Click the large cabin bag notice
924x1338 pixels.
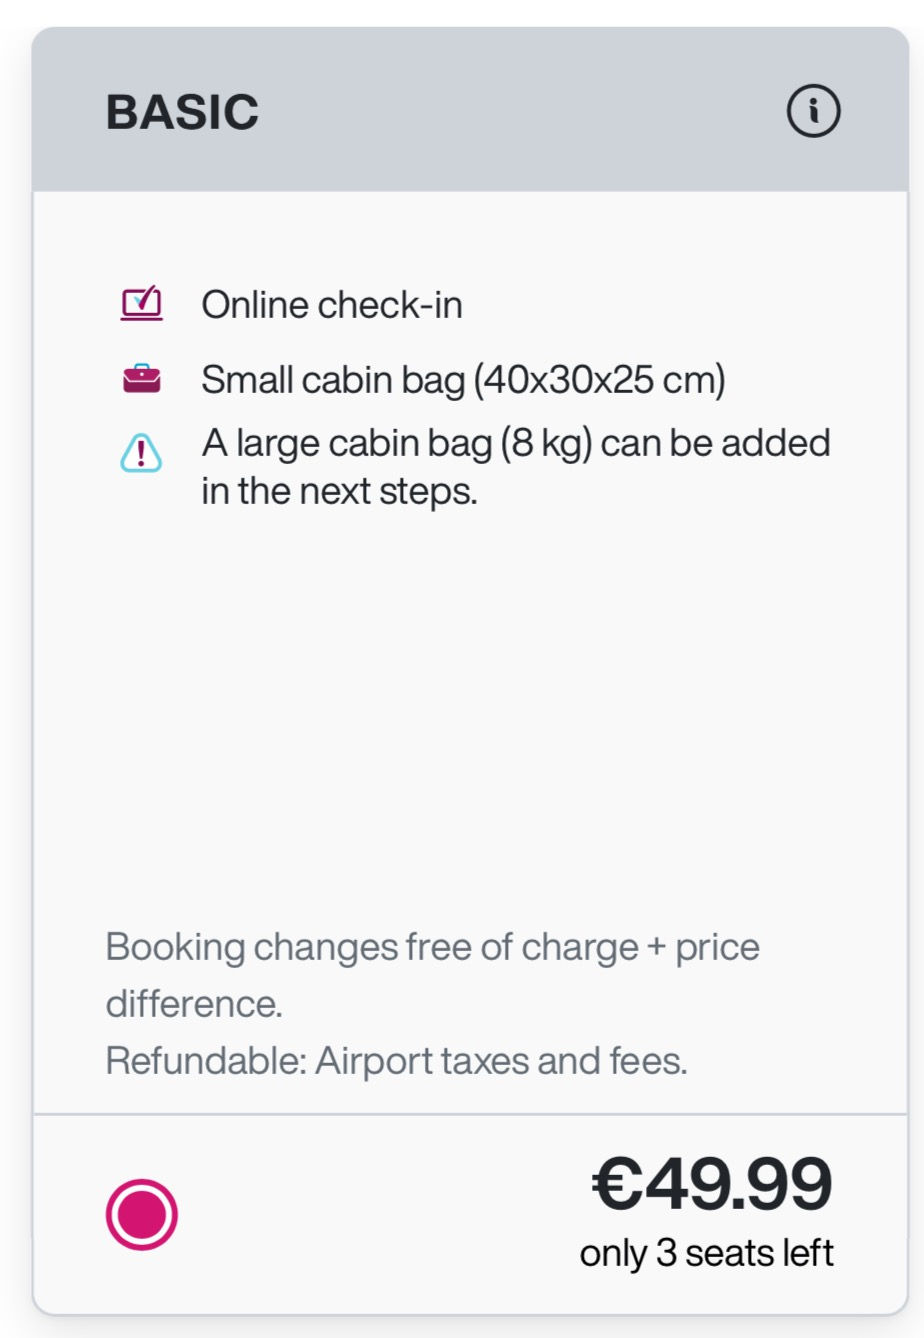[x=516, y=467]
